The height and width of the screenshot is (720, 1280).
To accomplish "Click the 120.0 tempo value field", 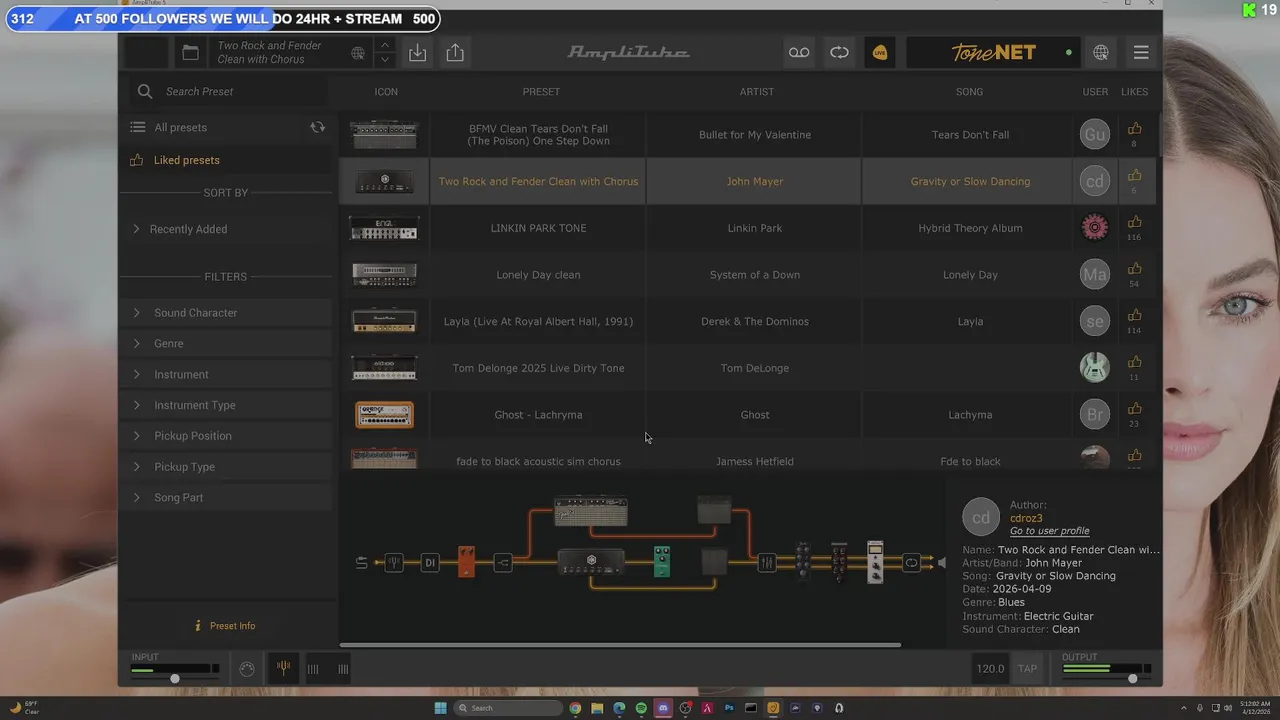I will click(x=990, y=669).
